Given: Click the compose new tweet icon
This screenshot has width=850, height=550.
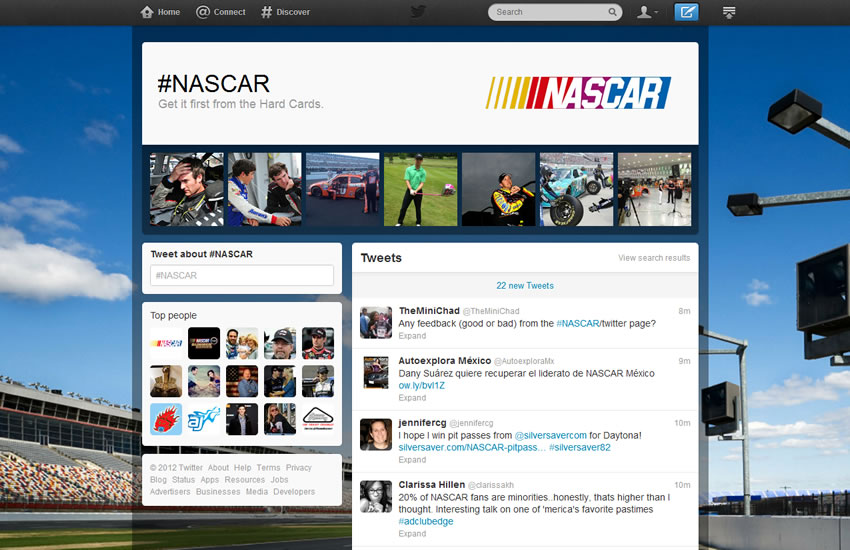Looking at the screenshot, I should pos(686,12).
